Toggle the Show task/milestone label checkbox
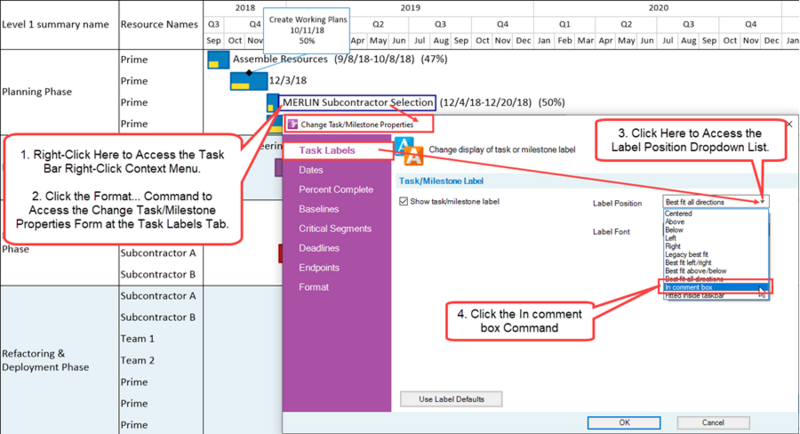Image resolution: width=800 pixels, height=434 pixels. click(404, 201)
